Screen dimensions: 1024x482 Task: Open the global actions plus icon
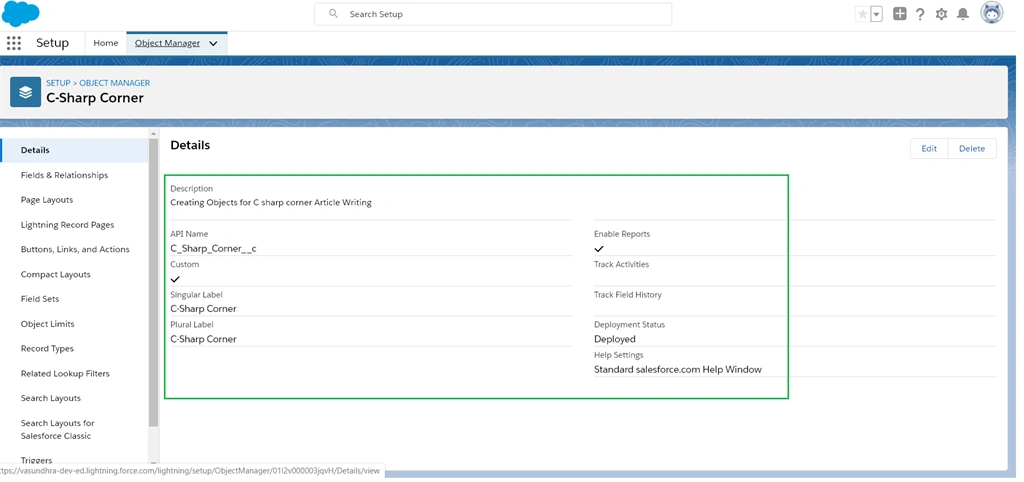[900, 14]
